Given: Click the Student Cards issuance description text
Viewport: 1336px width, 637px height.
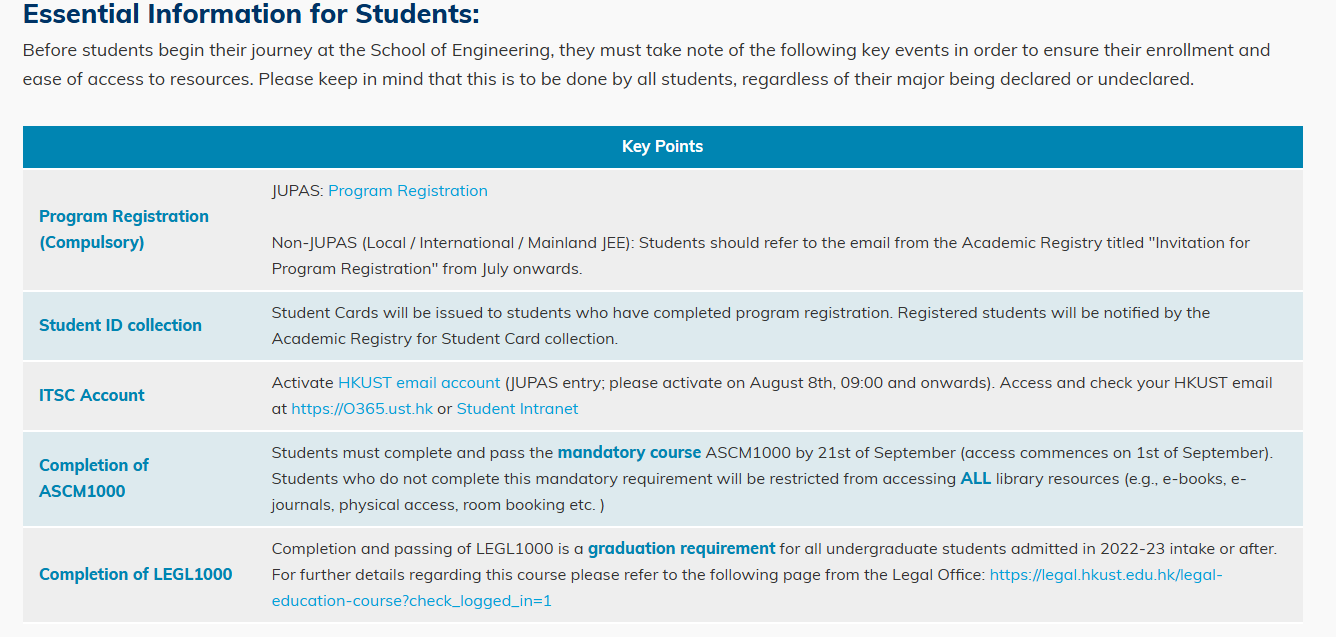Looking at the screenshot, I should click(740, 325).
